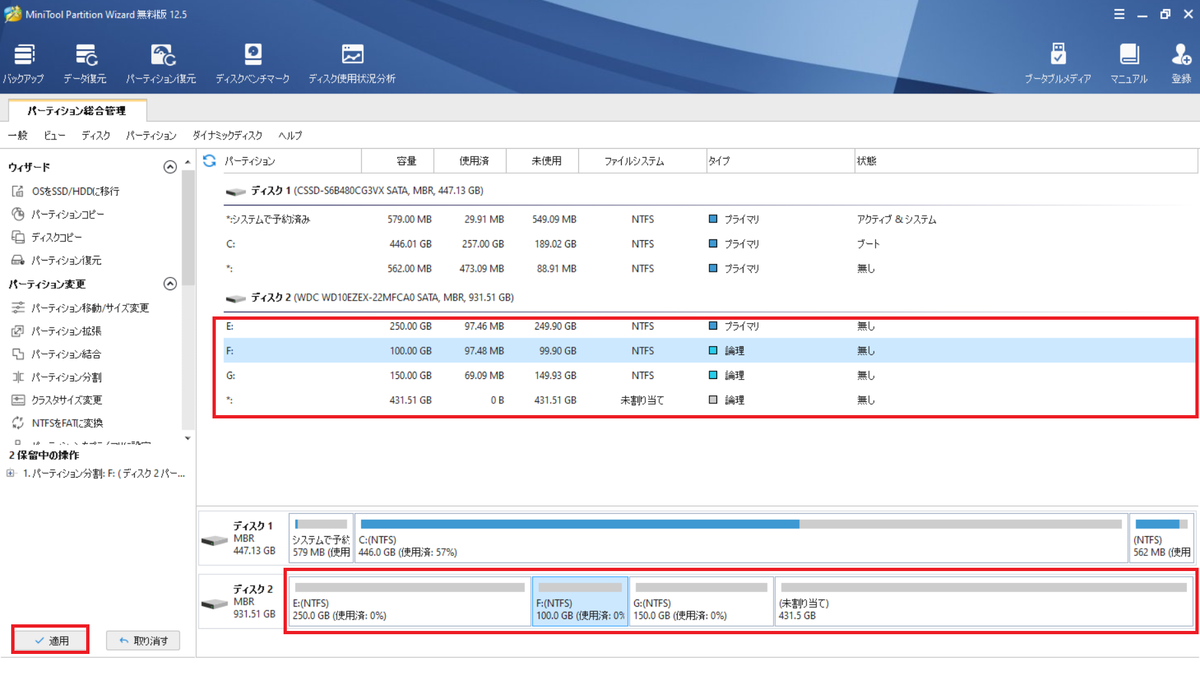This screenshot has height=675, width=1200.
Task: Click the ディスク 1 drive icon in the disk map
Action: point(215,540)
